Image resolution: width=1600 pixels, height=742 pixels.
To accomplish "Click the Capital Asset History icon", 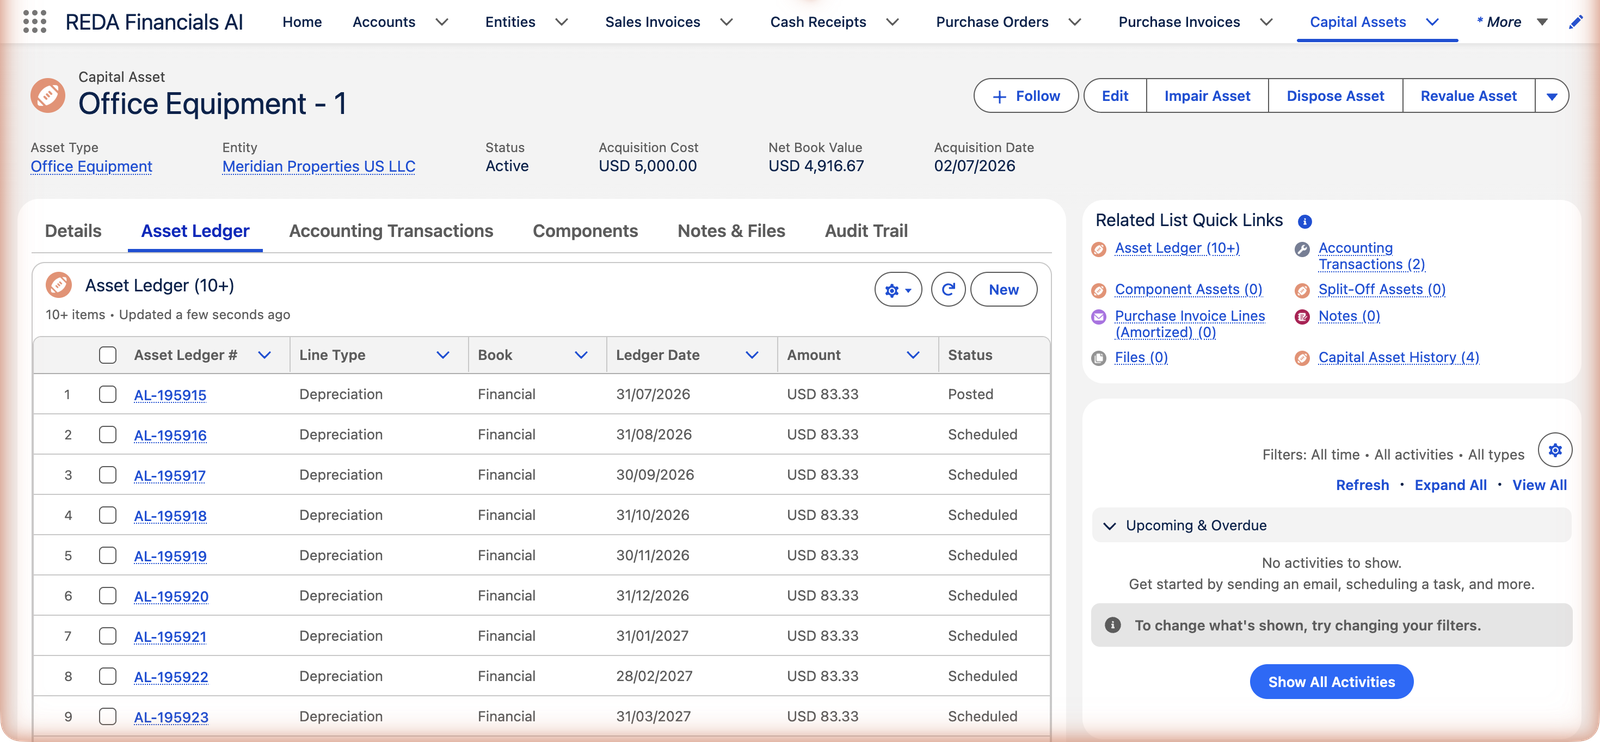I will pyautogui.click(x=1302, y=358).
